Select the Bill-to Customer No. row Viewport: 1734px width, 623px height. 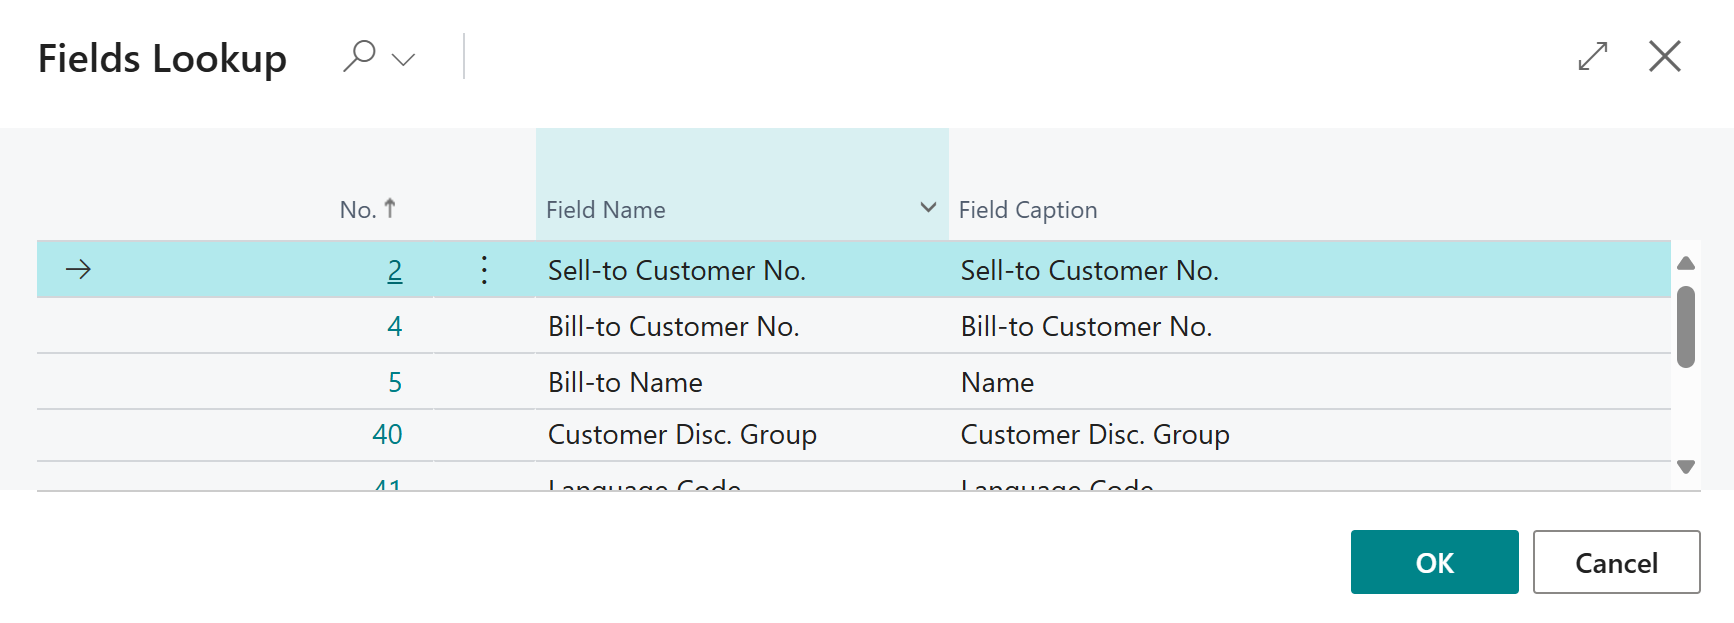click(673, 325)
